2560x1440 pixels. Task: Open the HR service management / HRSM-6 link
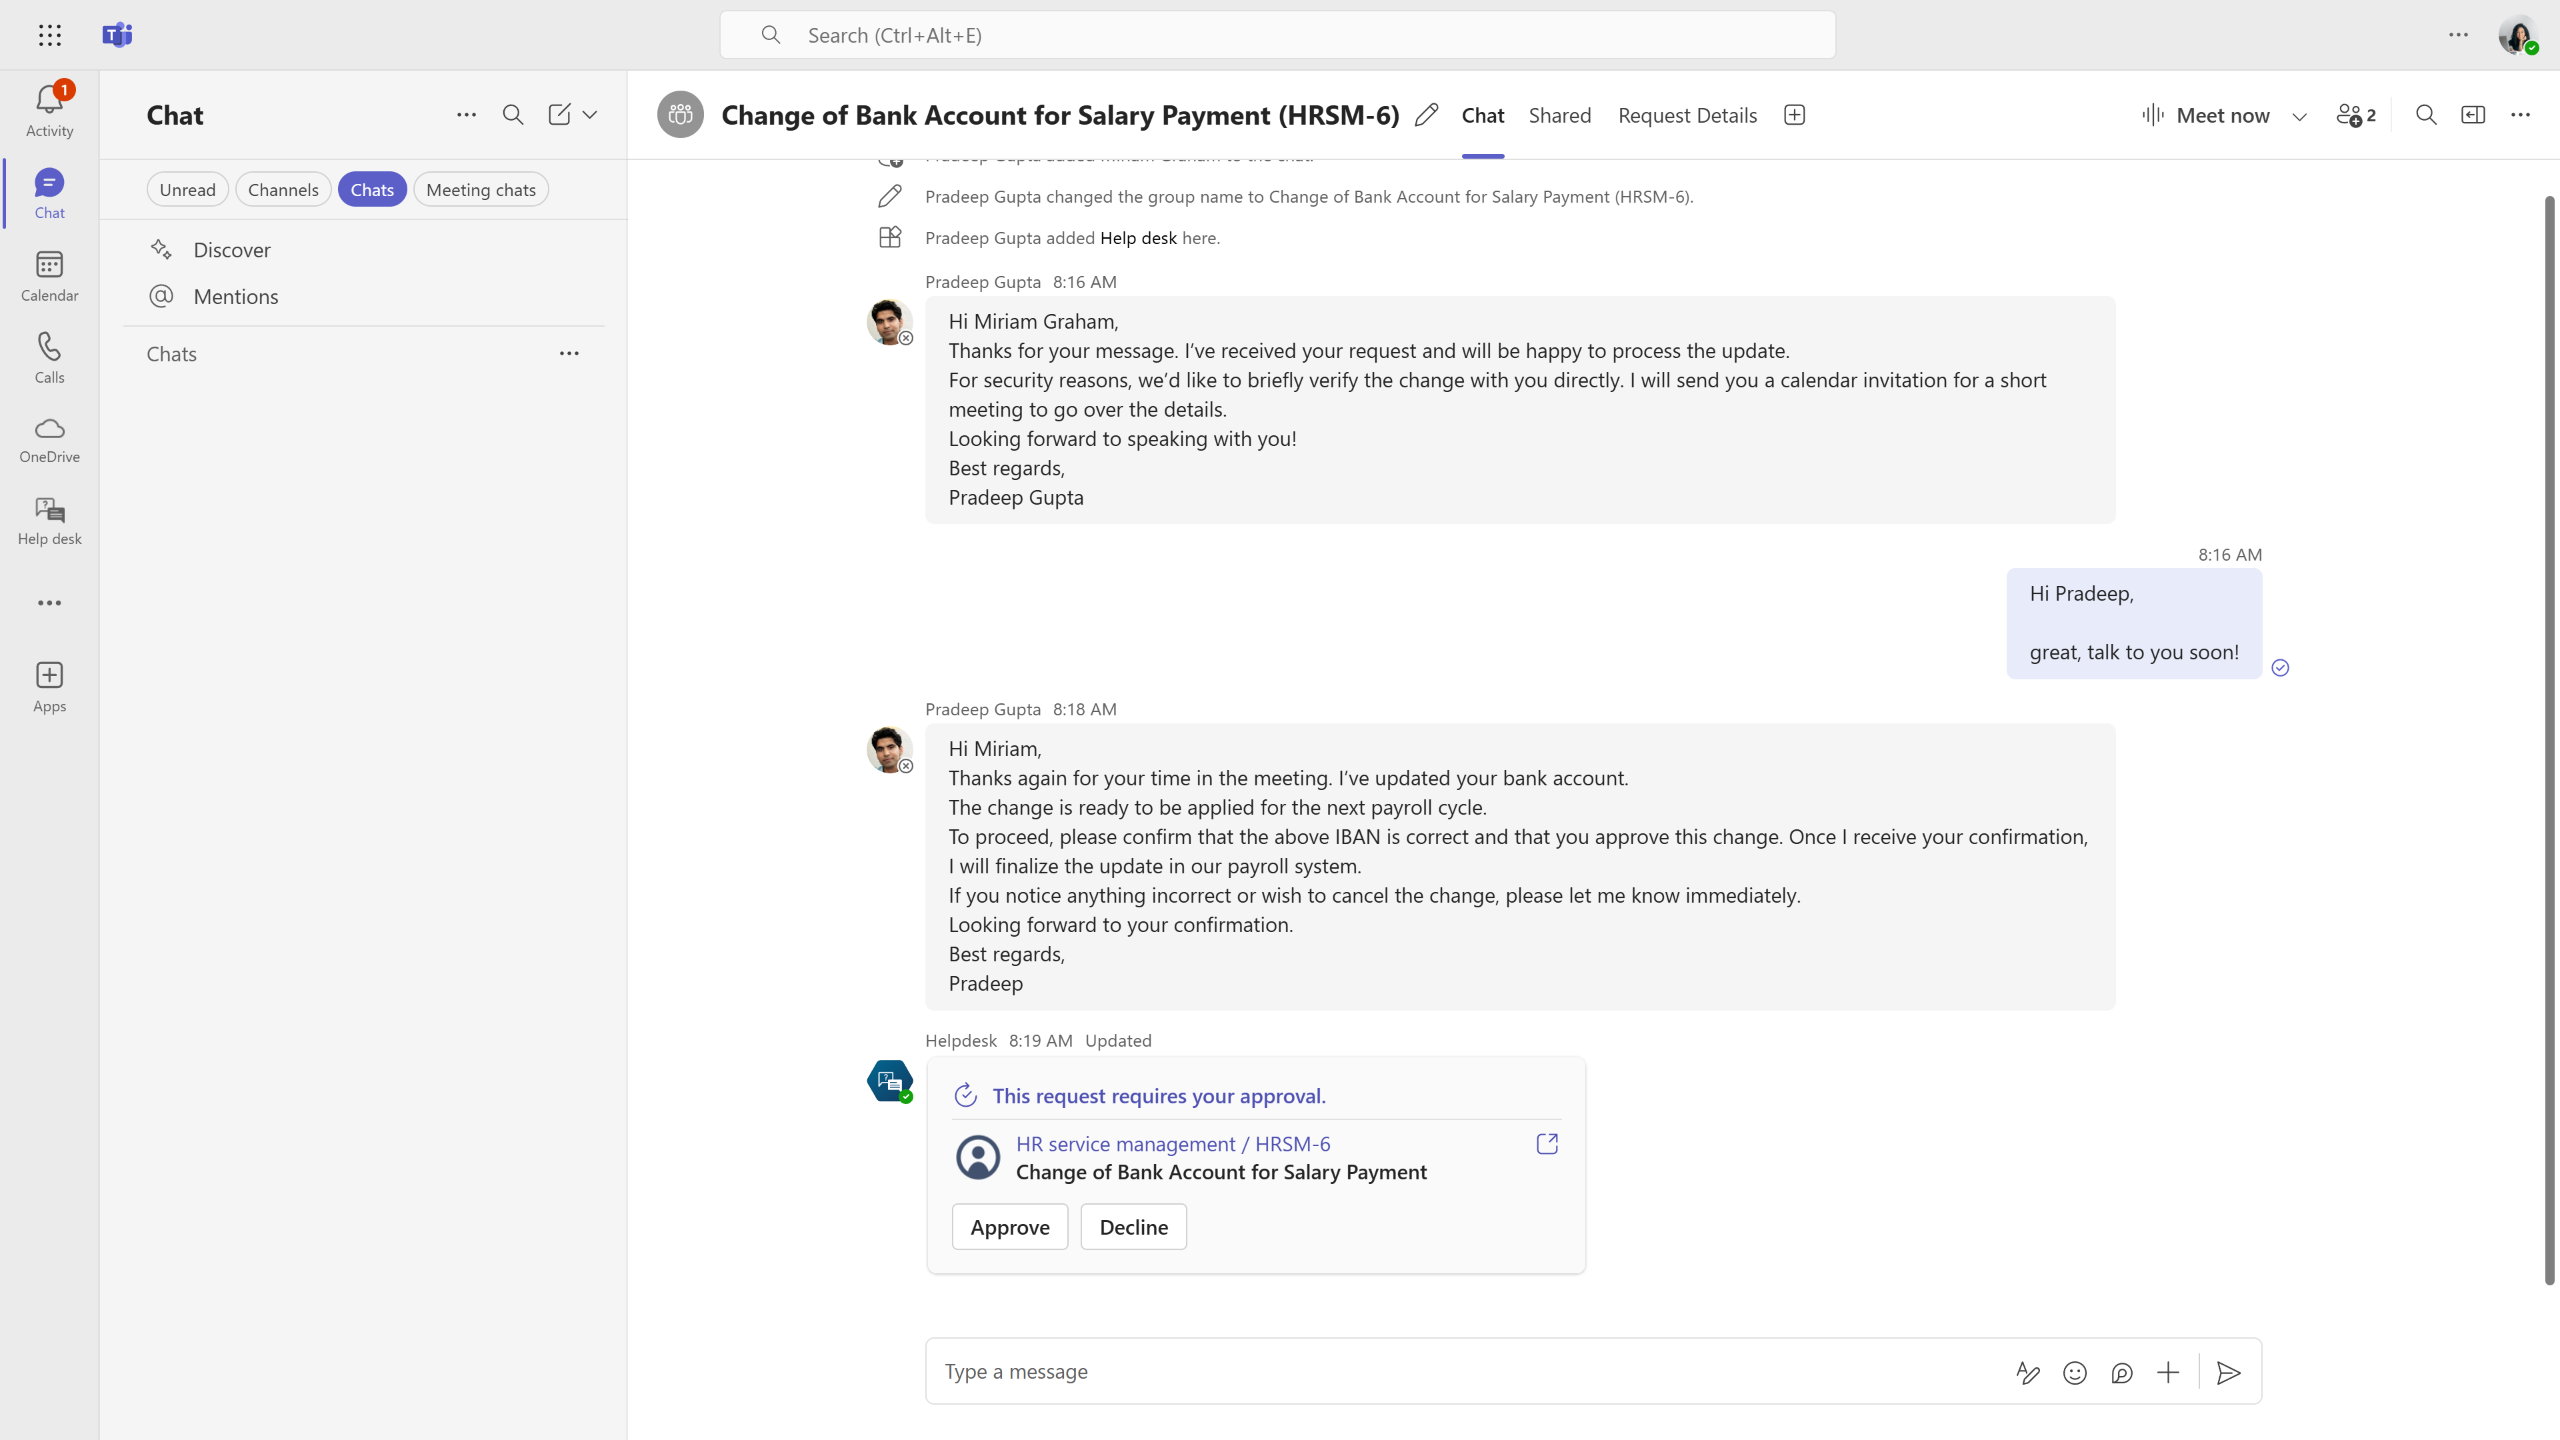pyautogui.click(x=1172, y=1143)
